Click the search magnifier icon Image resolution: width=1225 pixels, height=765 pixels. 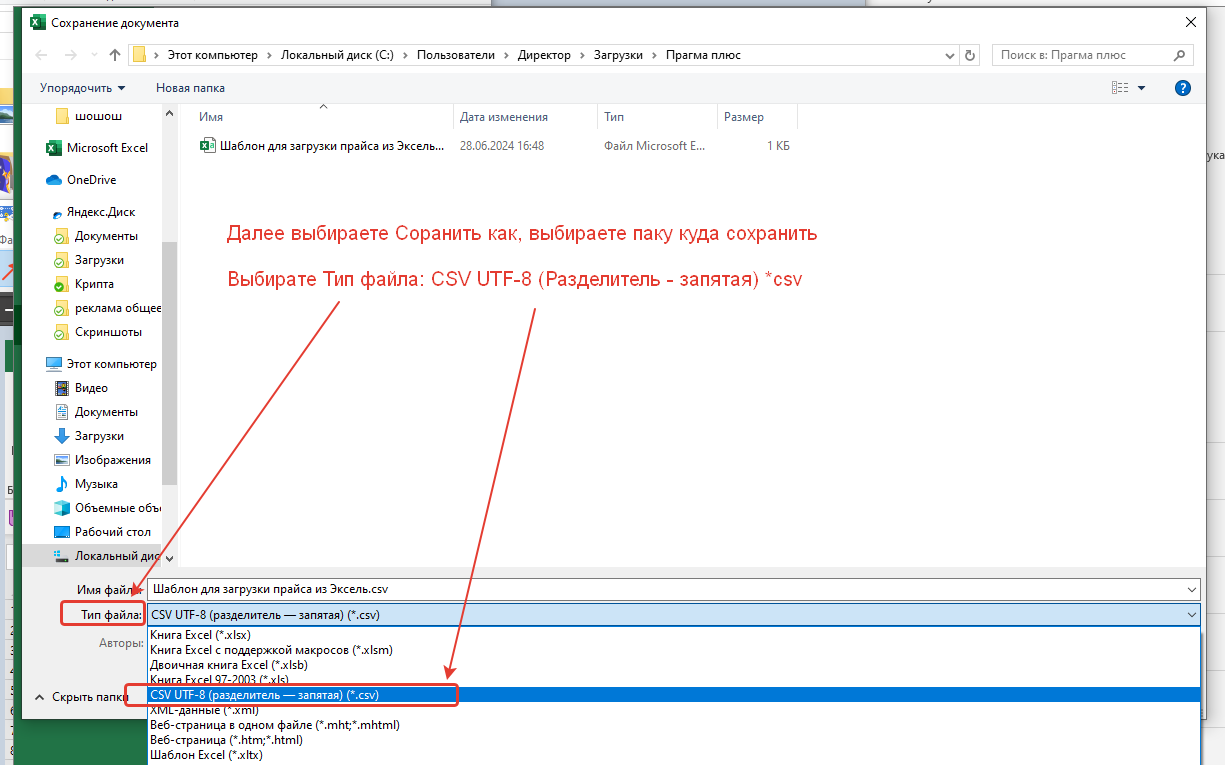(x=1180, y=55)
